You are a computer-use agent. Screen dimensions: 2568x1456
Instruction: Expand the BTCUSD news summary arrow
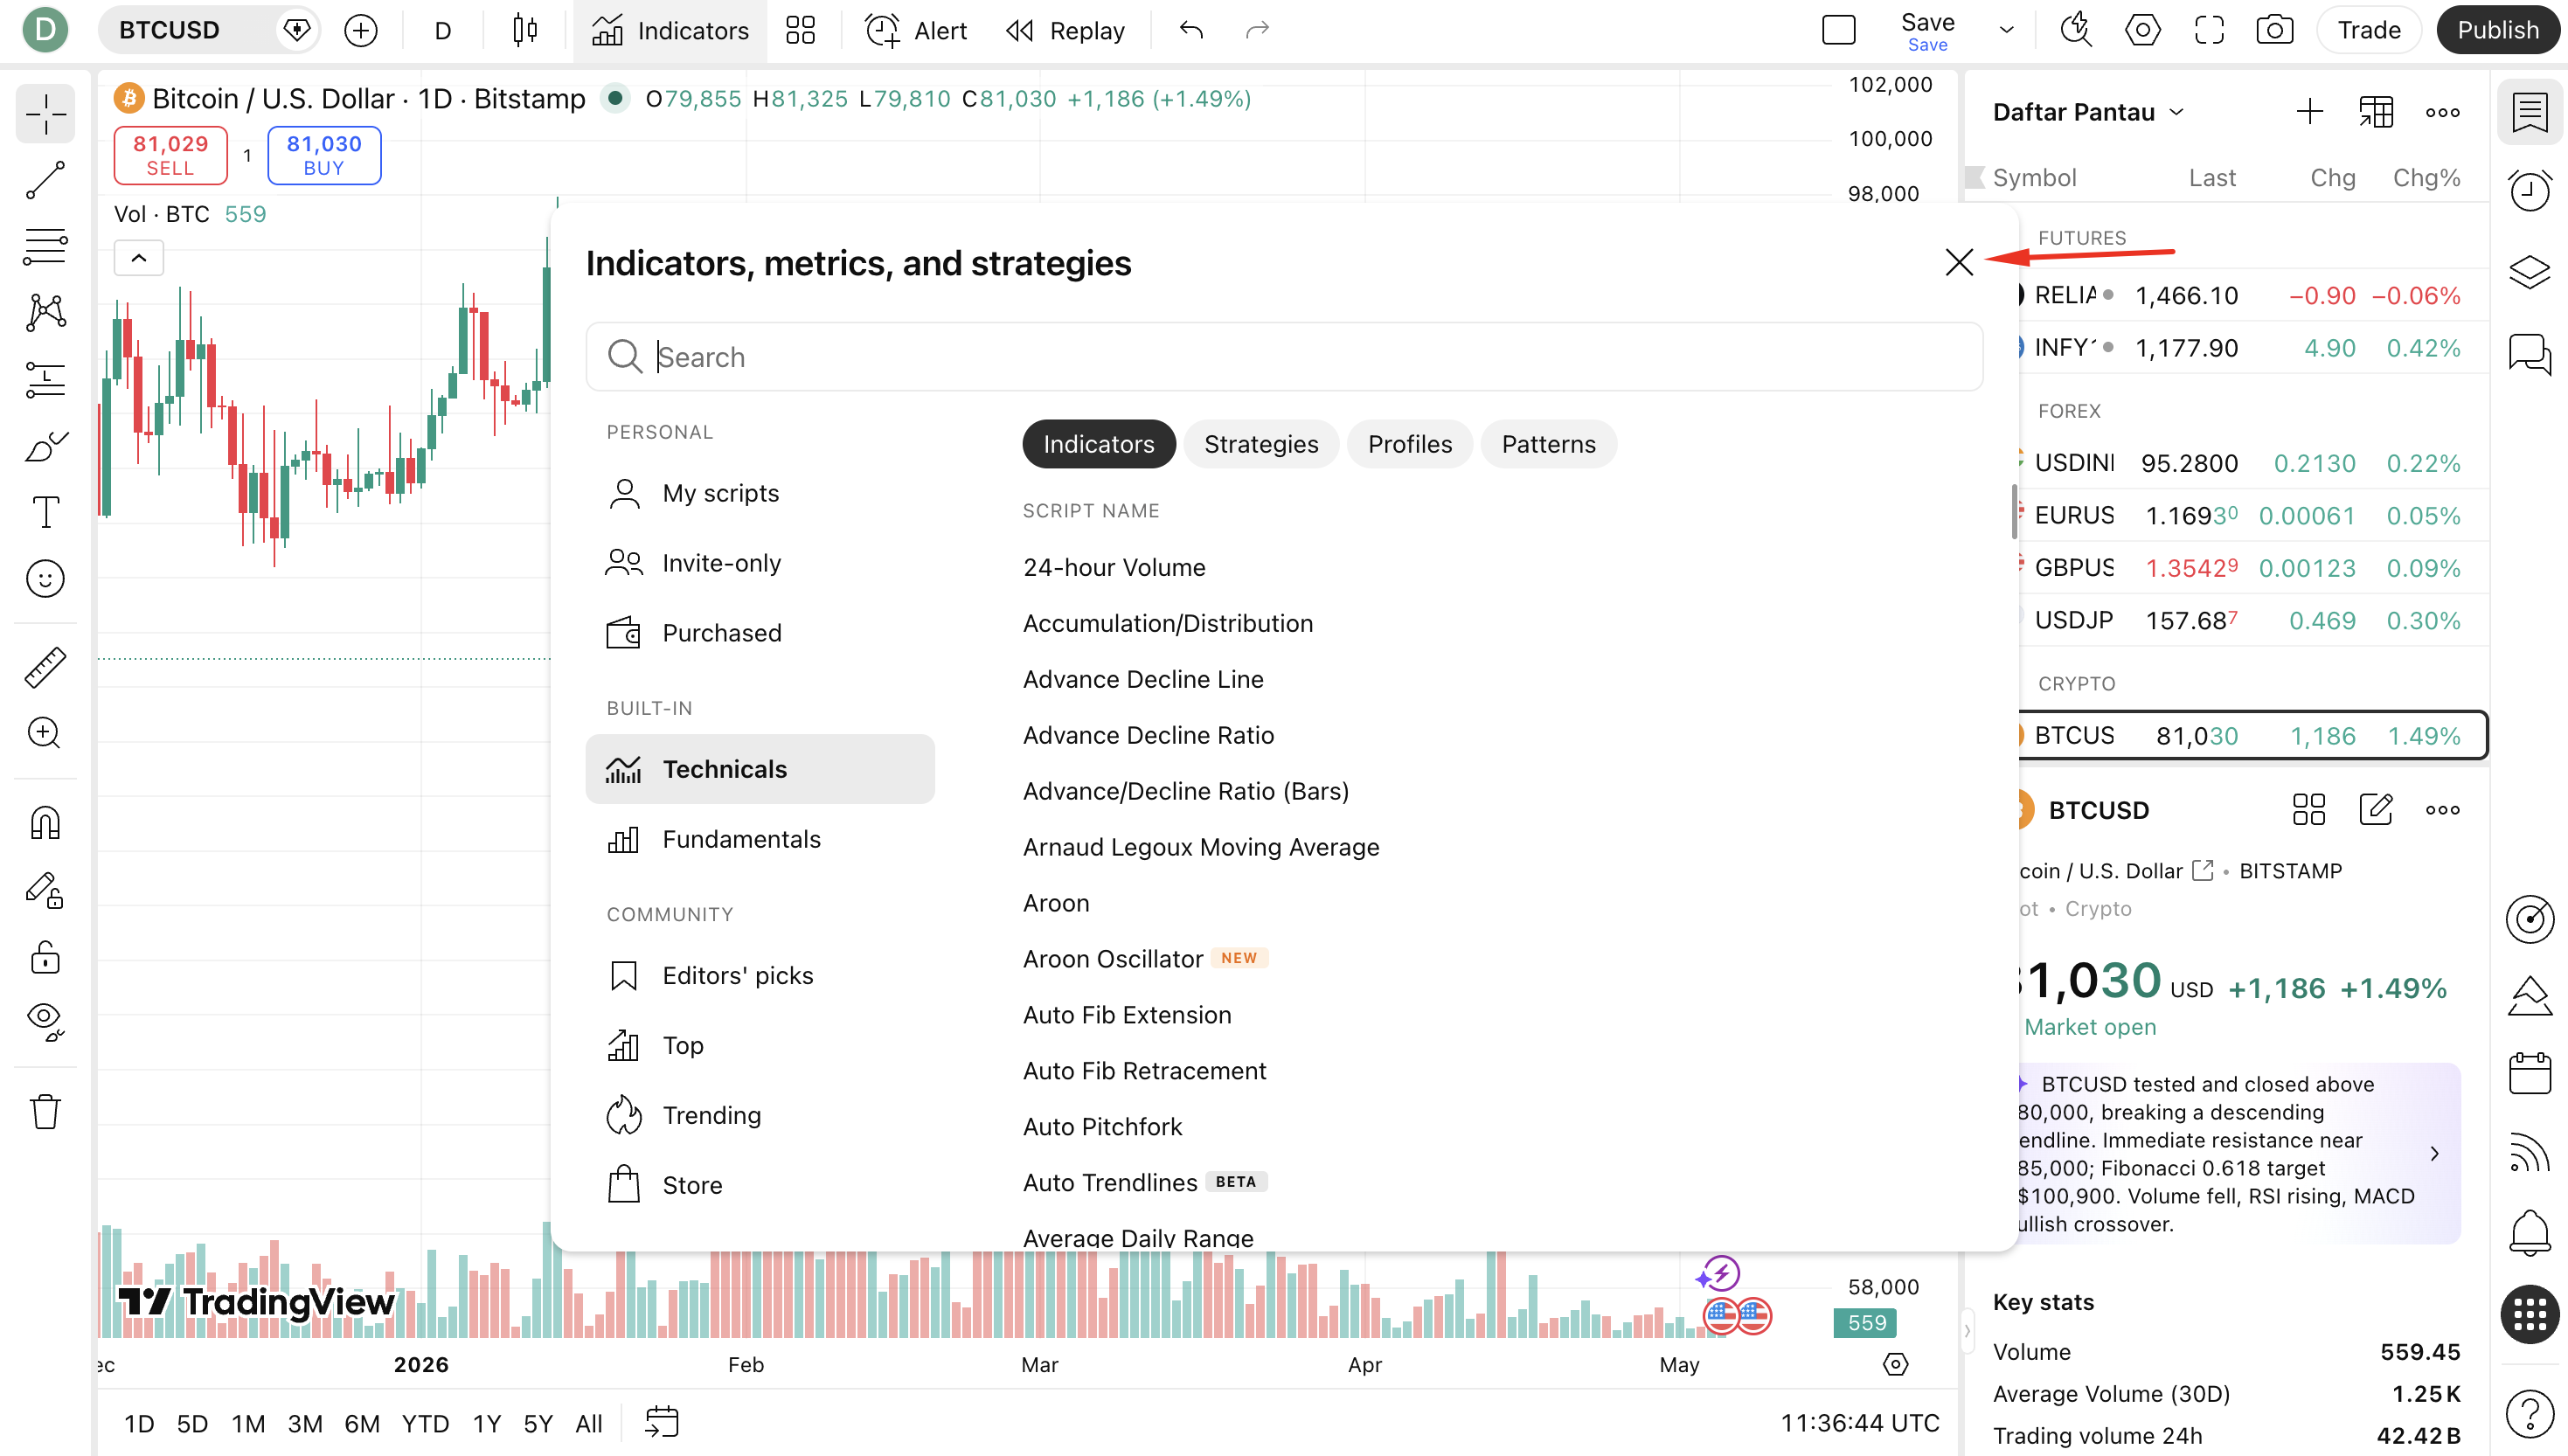2434,1153
